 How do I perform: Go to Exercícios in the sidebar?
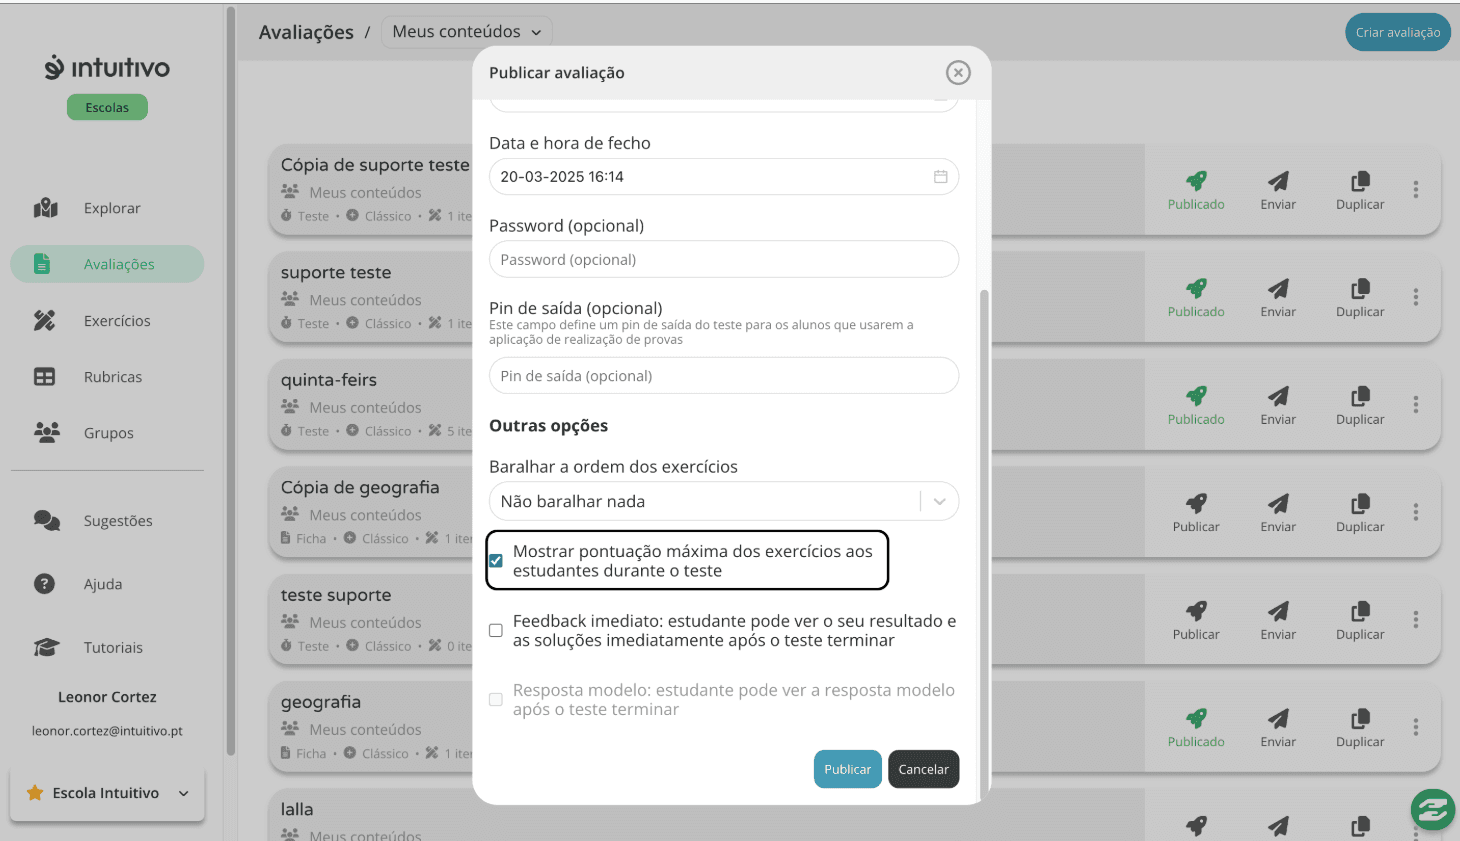(117, 321)
